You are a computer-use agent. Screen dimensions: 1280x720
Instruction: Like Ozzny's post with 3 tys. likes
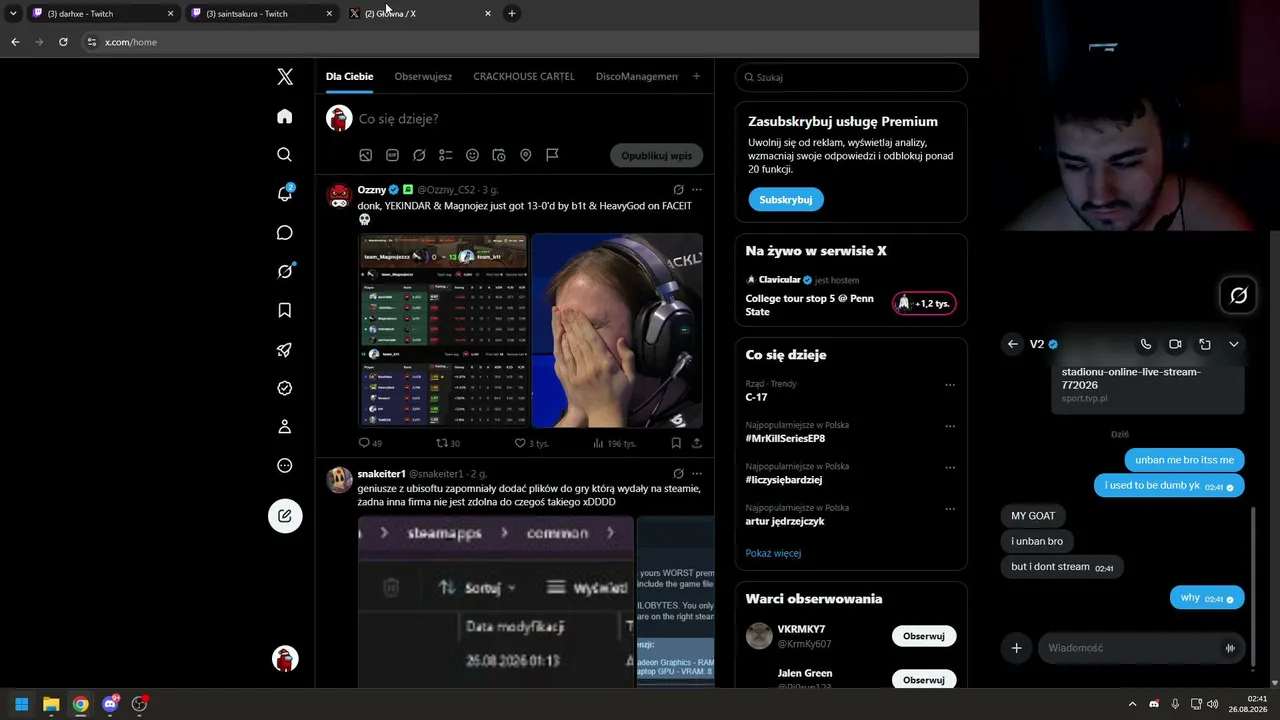click(532, 443)
